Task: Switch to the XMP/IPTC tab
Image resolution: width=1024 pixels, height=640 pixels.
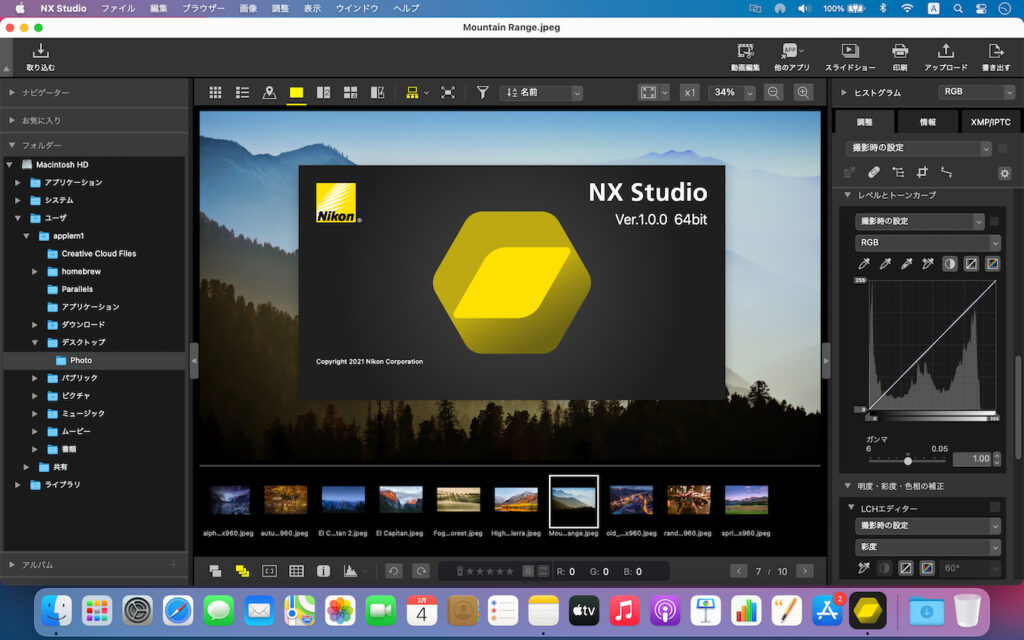Action: (x=986, y=122)
